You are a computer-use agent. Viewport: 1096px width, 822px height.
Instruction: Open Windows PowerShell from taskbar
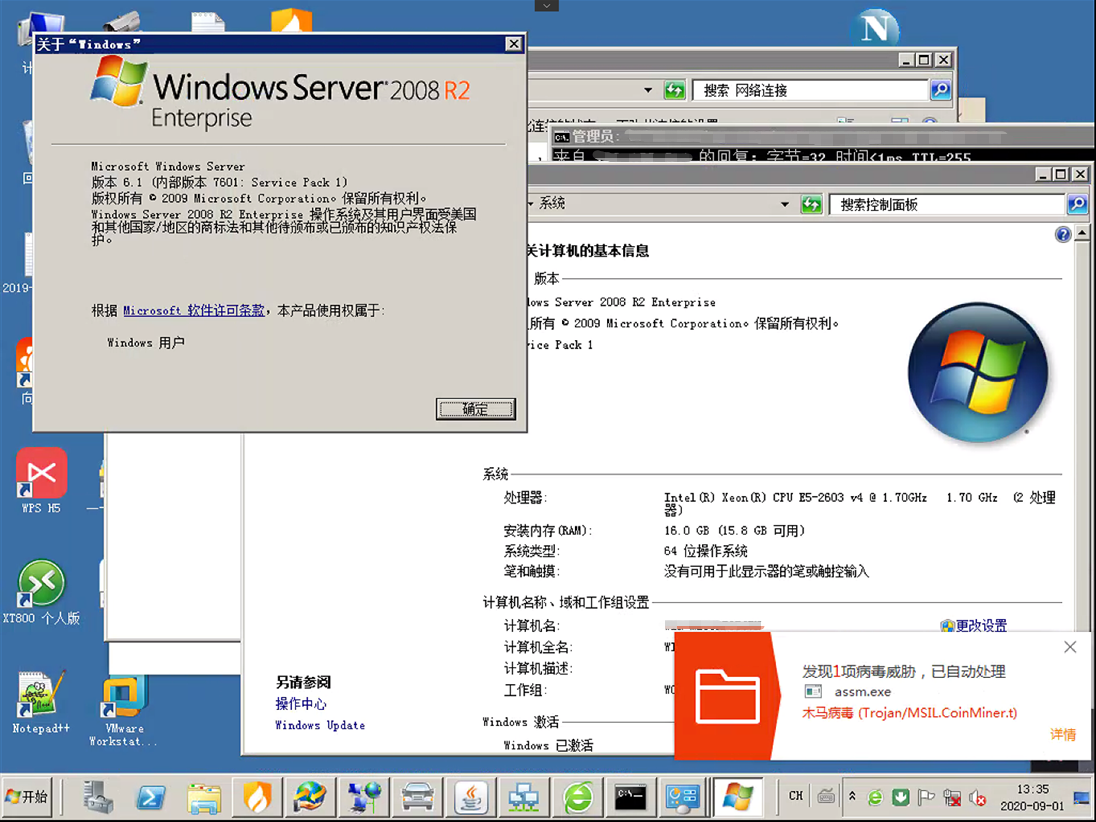click(151, 797)
